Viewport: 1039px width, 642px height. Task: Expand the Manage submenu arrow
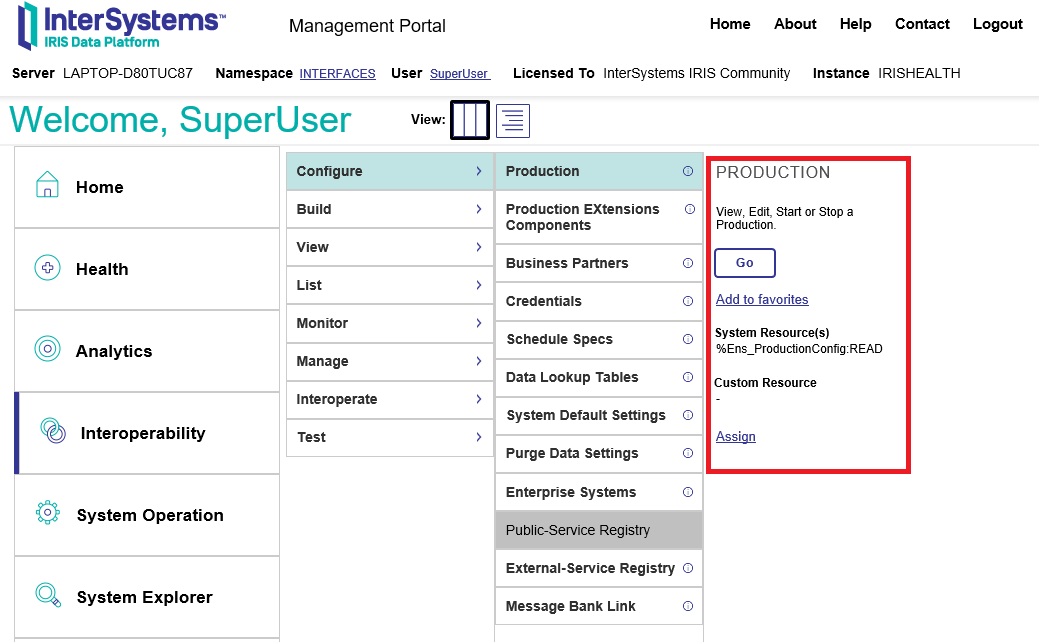[x=478, y=361]
